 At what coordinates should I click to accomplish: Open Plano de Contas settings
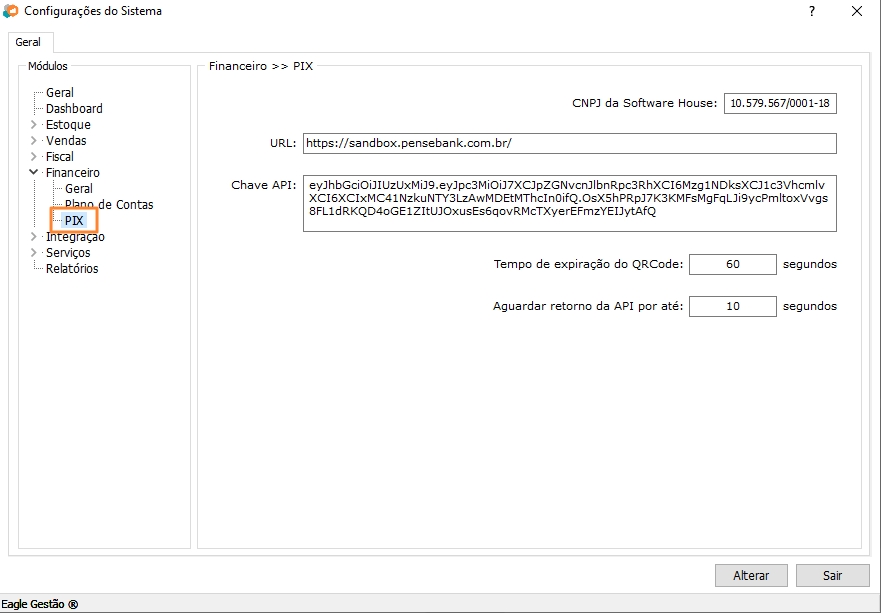coord(109,205)
